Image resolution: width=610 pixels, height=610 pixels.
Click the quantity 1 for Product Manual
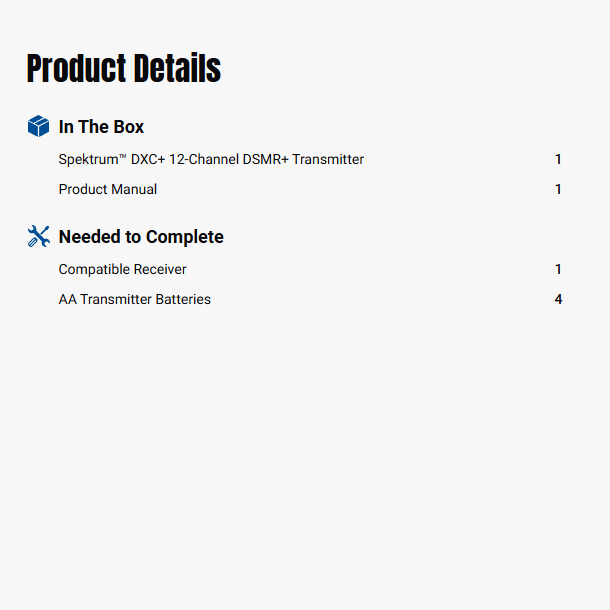tap(558, 189)
